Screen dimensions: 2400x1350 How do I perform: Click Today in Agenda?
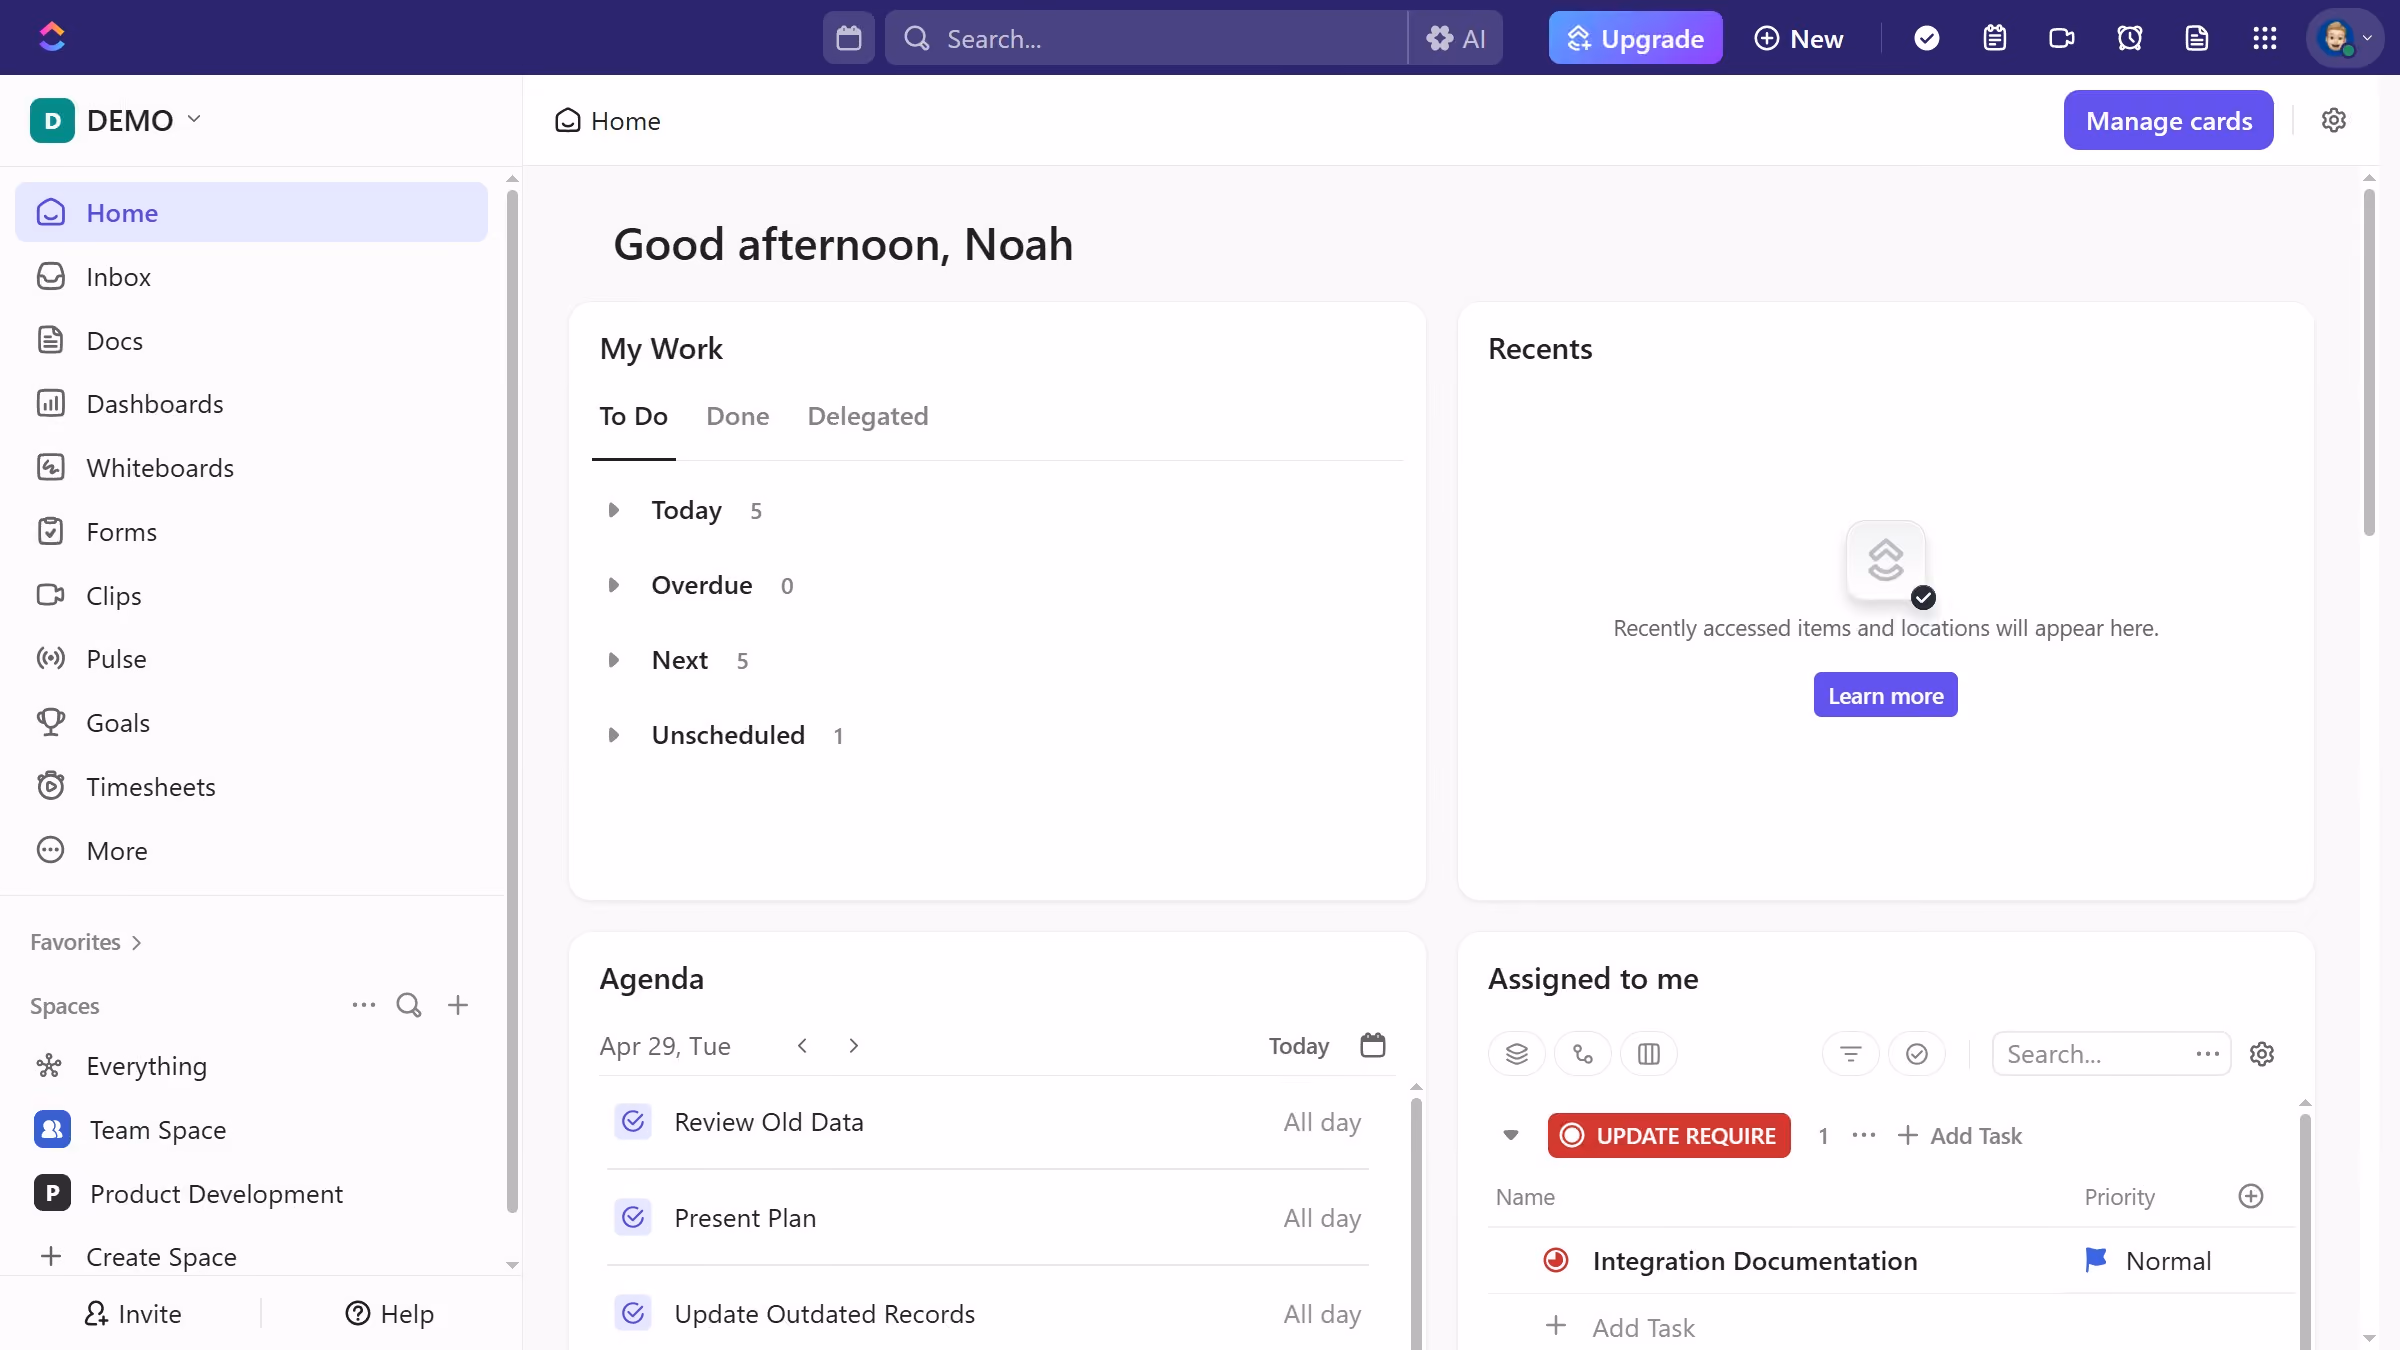[x=1299, y=1046]
